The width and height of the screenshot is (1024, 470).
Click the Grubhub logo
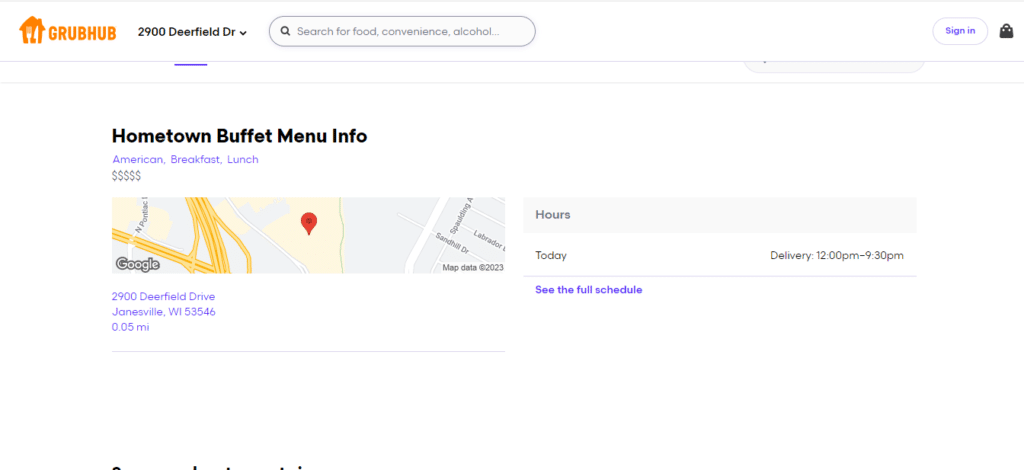[x=67, y=31]
